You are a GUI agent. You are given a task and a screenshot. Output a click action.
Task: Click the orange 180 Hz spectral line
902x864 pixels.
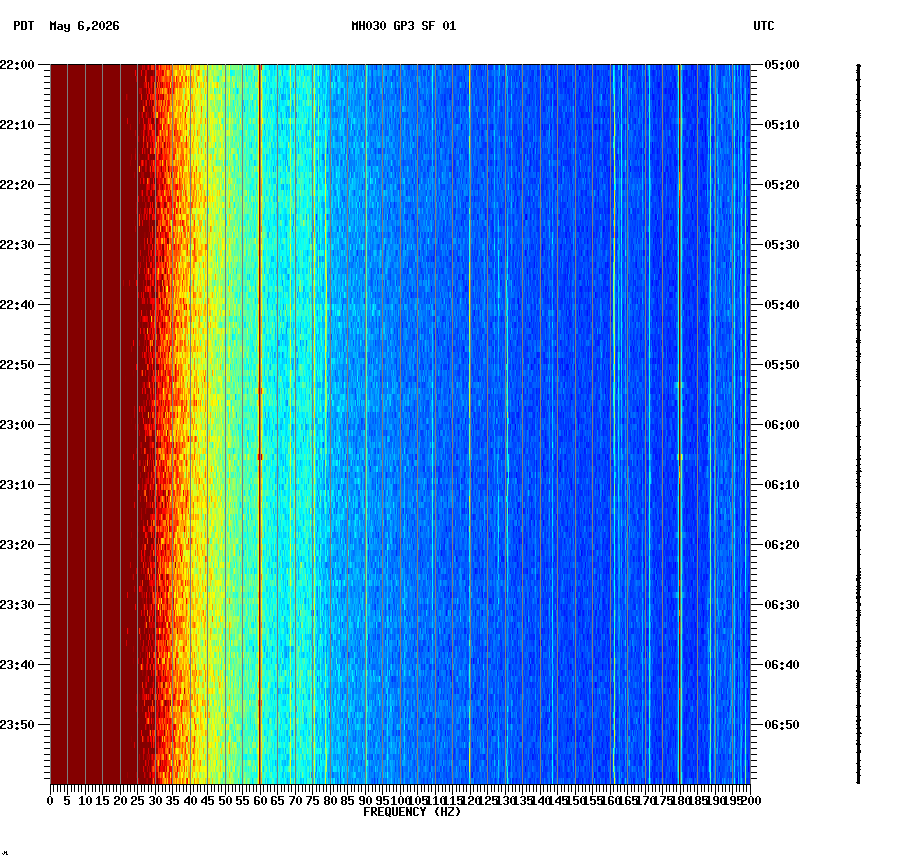click(x=680, y=424)
